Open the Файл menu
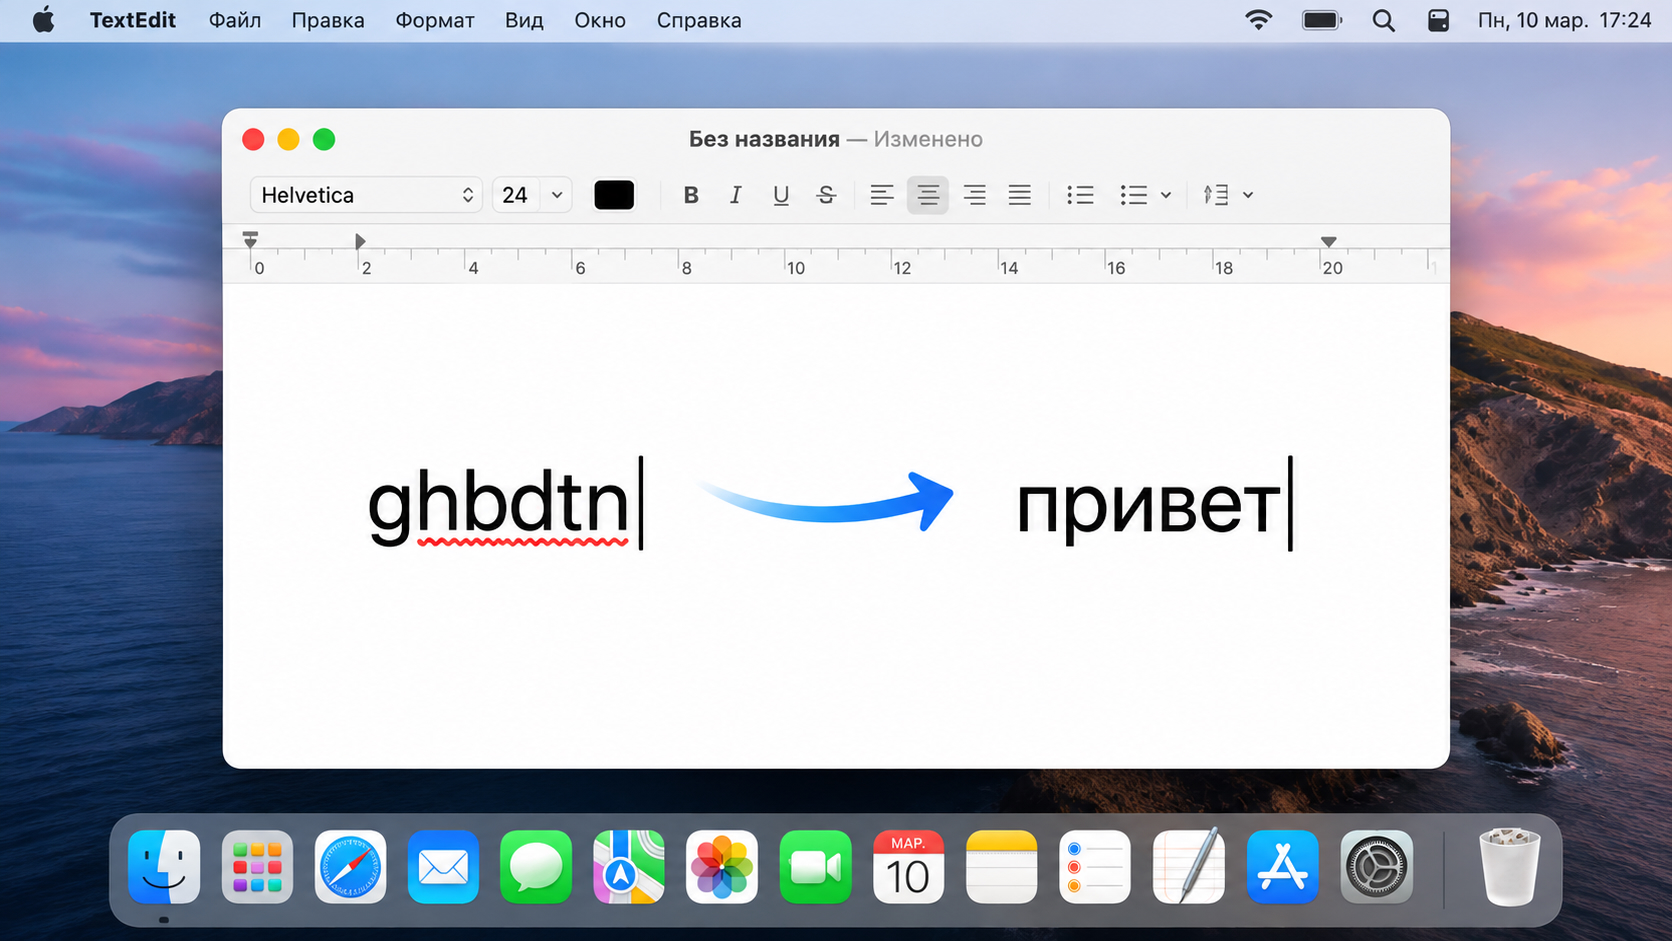The height and width of the screenshot is (941, 1672). (x=235, y=20)
